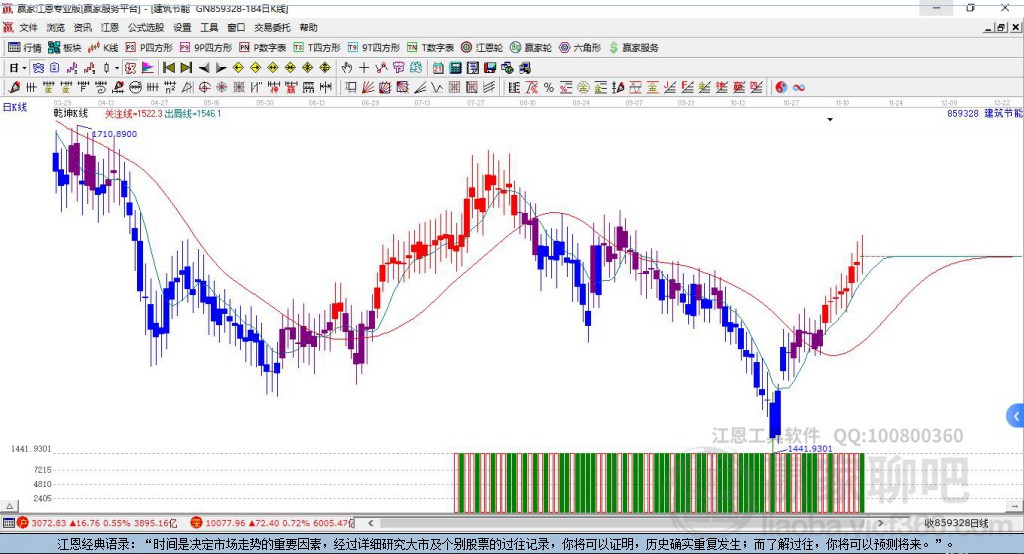The image size is (1024, 554).
Task: Step chart right with black arrow
Action: tap(221, 67)
